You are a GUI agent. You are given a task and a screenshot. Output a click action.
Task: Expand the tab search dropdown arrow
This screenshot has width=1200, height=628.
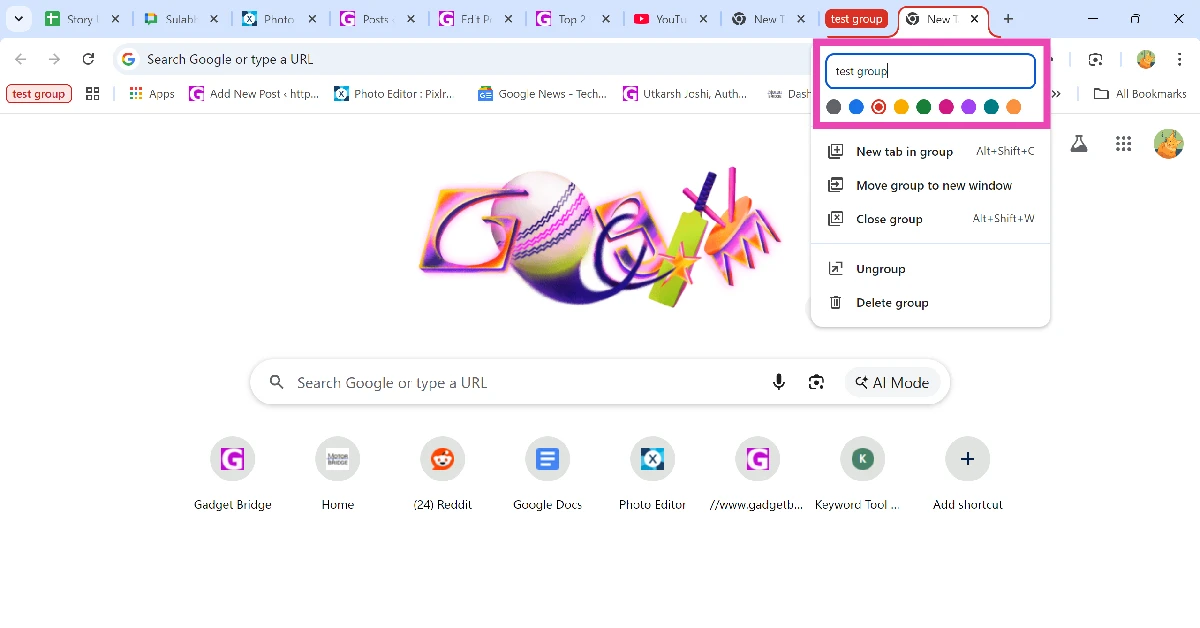click(x=18, y=19)
